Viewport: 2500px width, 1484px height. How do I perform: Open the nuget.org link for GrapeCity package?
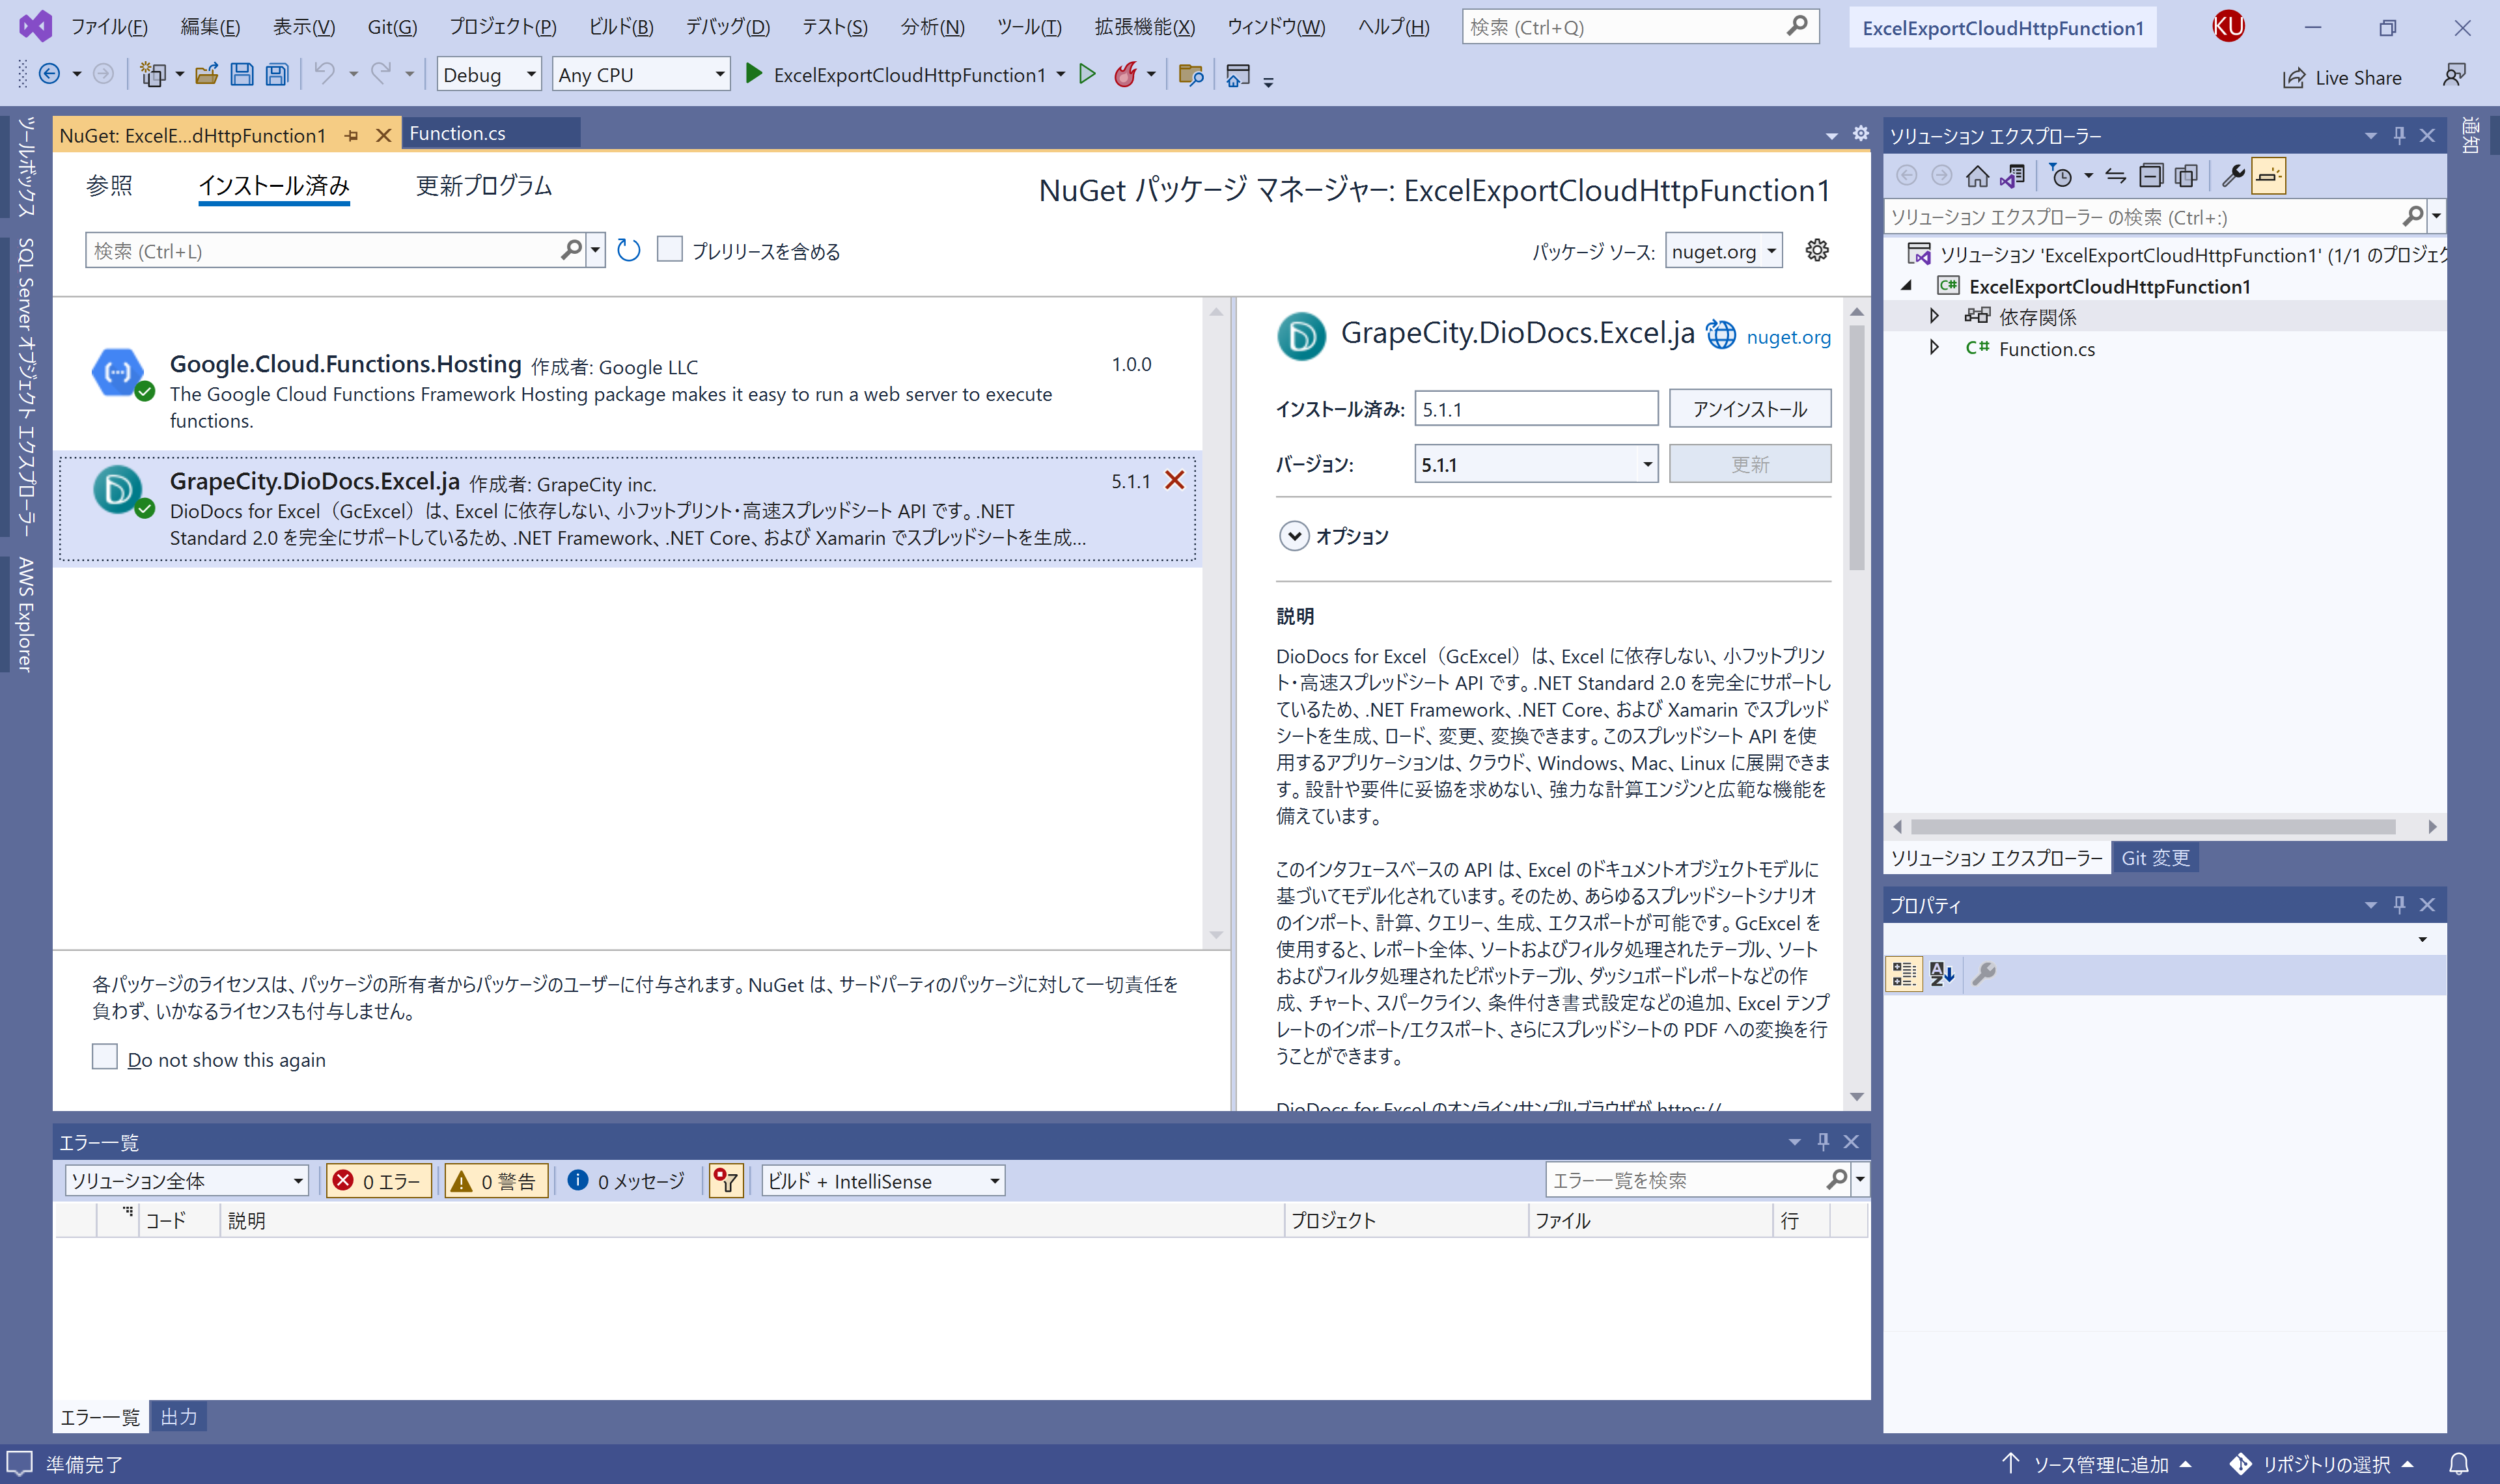(x=1788, y=337)
